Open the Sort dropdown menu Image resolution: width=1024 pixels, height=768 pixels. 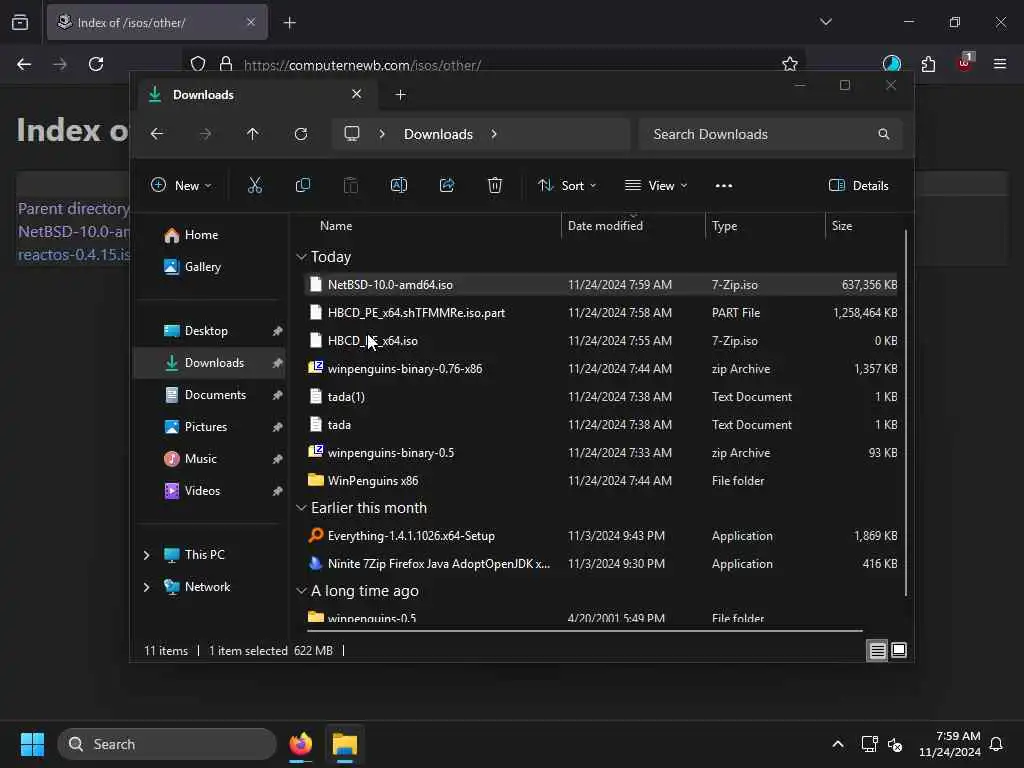tap(567, 185)
